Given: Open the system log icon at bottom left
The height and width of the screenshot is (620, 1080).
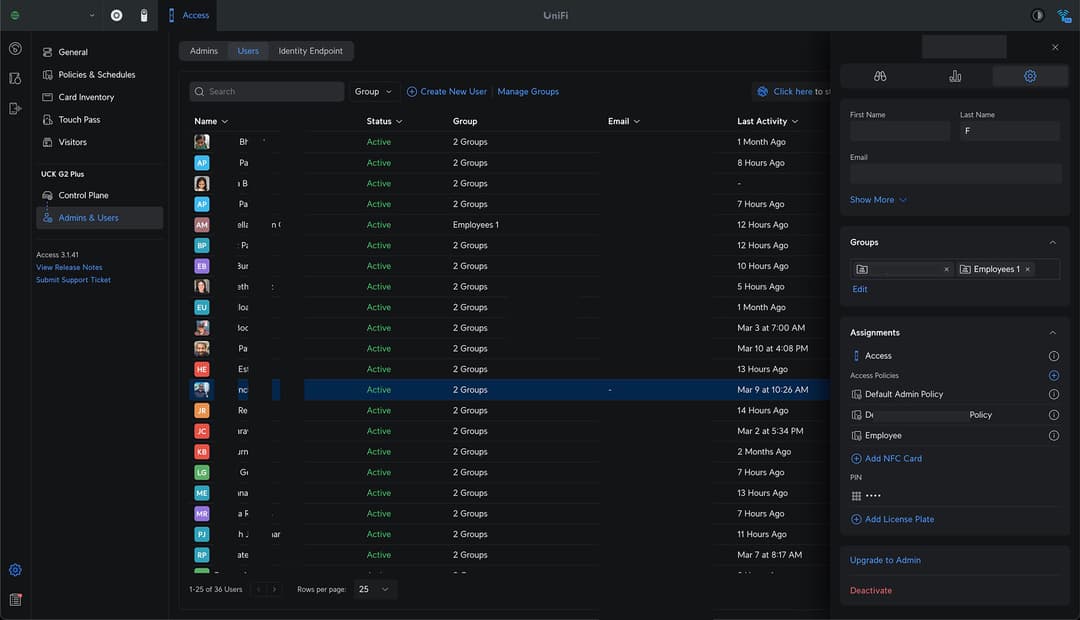Looking at the screenshot, I should point(15,599).
